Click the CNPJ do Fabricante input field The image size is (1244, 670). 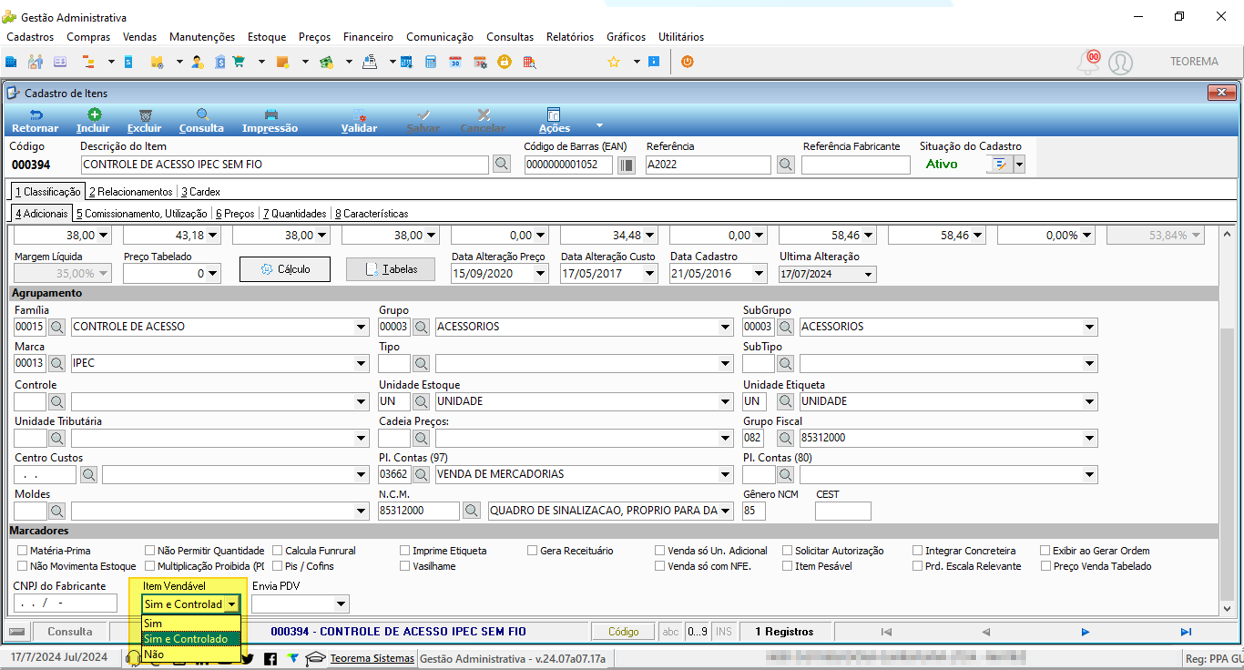pos(65,603)
